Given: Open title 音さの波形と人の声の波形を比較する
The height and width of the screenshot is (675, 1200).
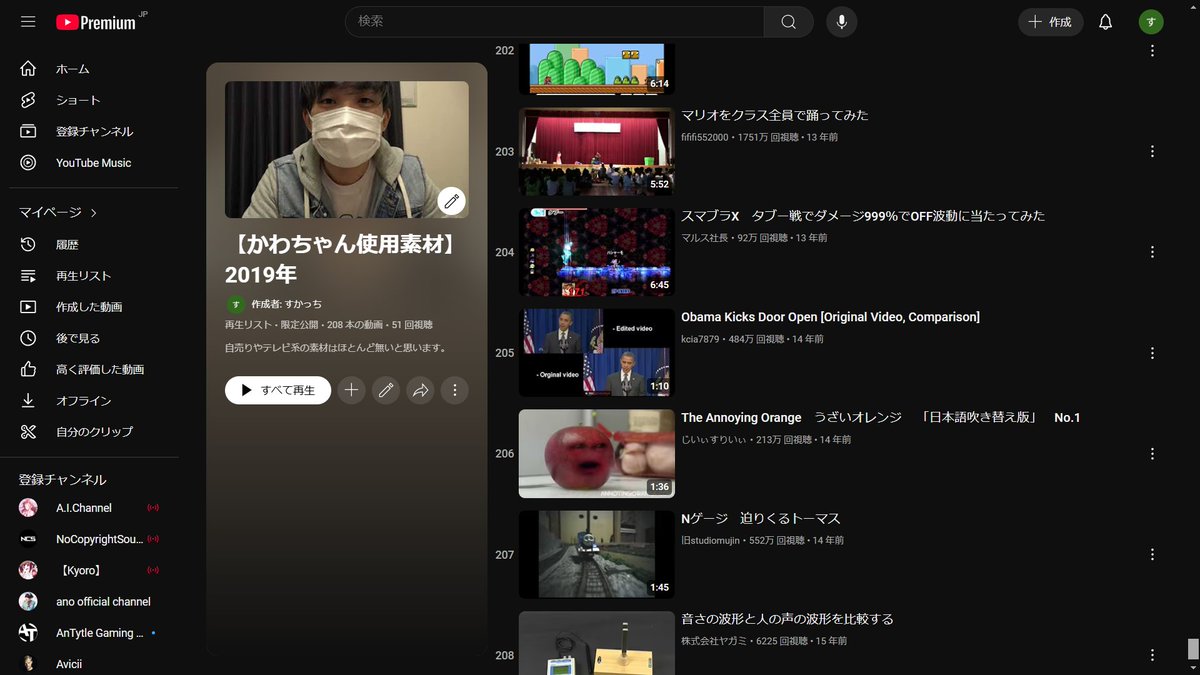Looking at the screenshot, I should [787, 619].
